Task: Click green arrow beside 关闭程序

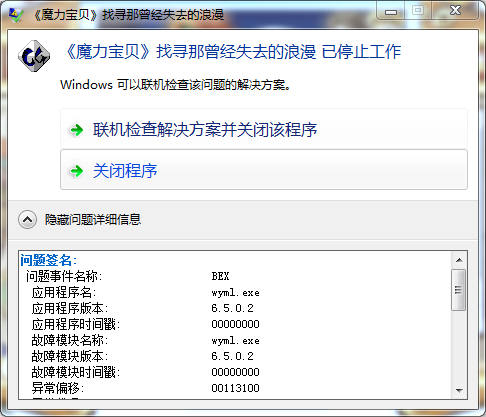Action: pyautogui.click(x=77, y=171)
